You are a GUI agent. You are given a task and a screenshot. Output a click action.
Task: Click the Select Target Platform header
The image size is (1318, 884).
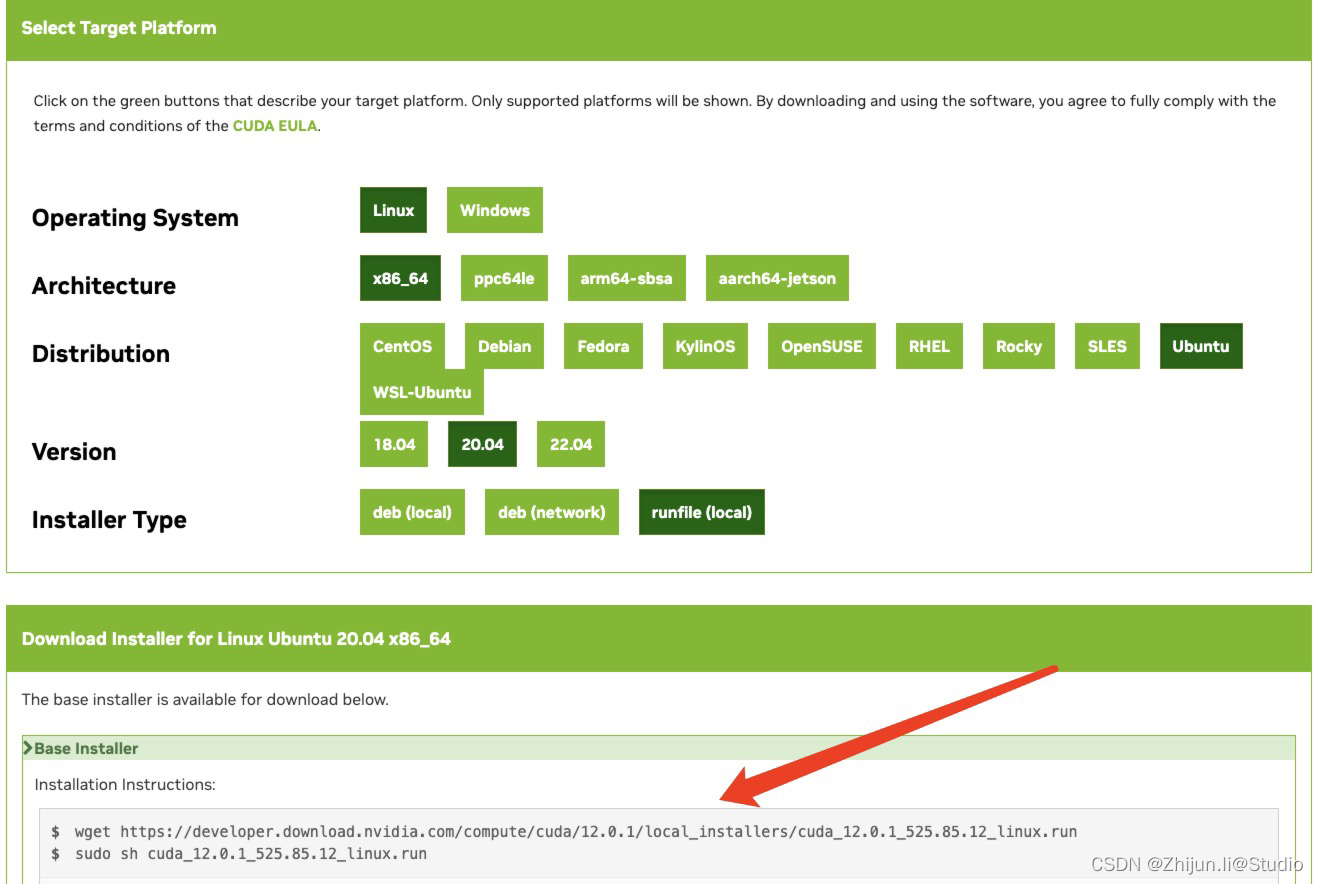pos(119,28)
